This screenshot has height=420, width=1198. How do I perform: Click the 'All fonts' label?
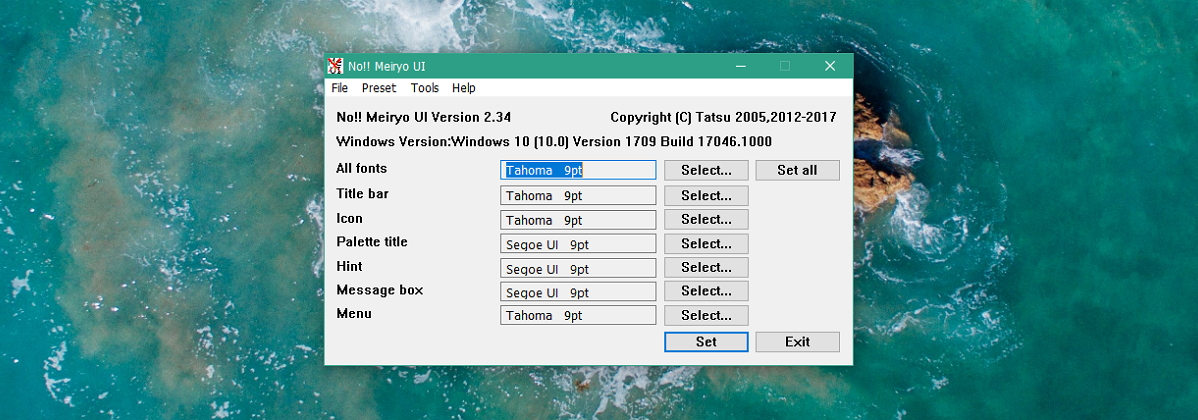[361, 169]
